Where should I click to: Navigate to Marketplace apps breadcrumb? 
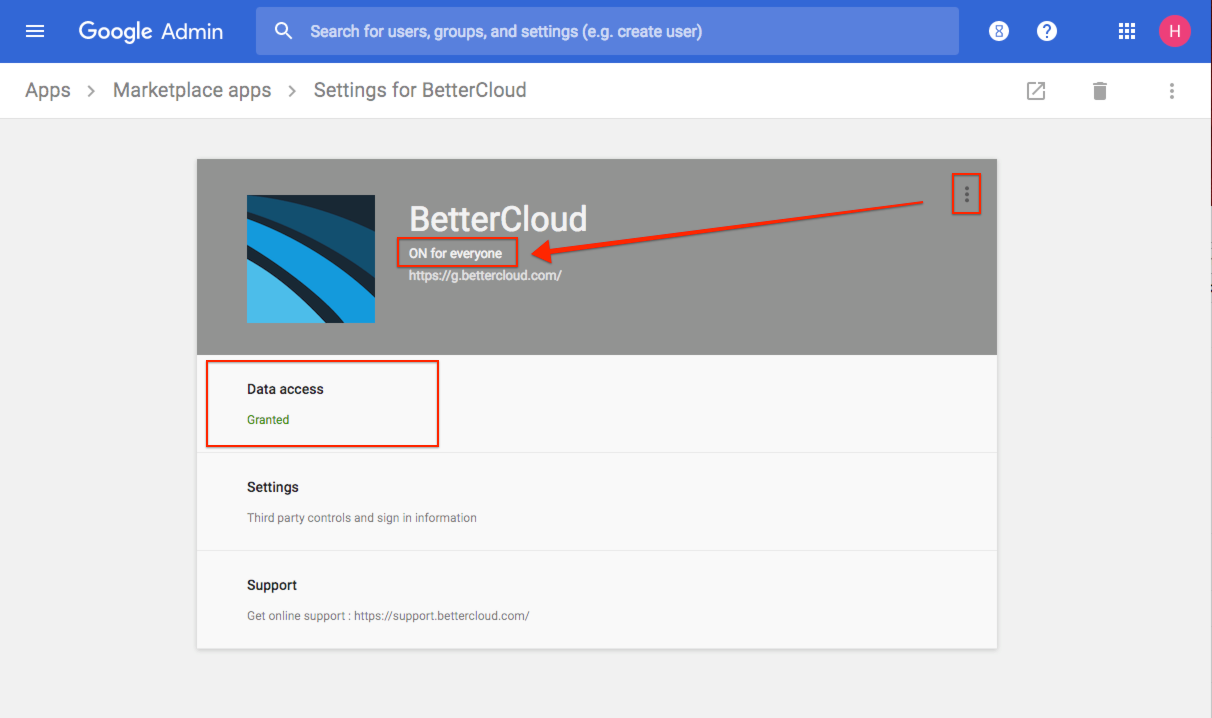click(x=192, y=90)
